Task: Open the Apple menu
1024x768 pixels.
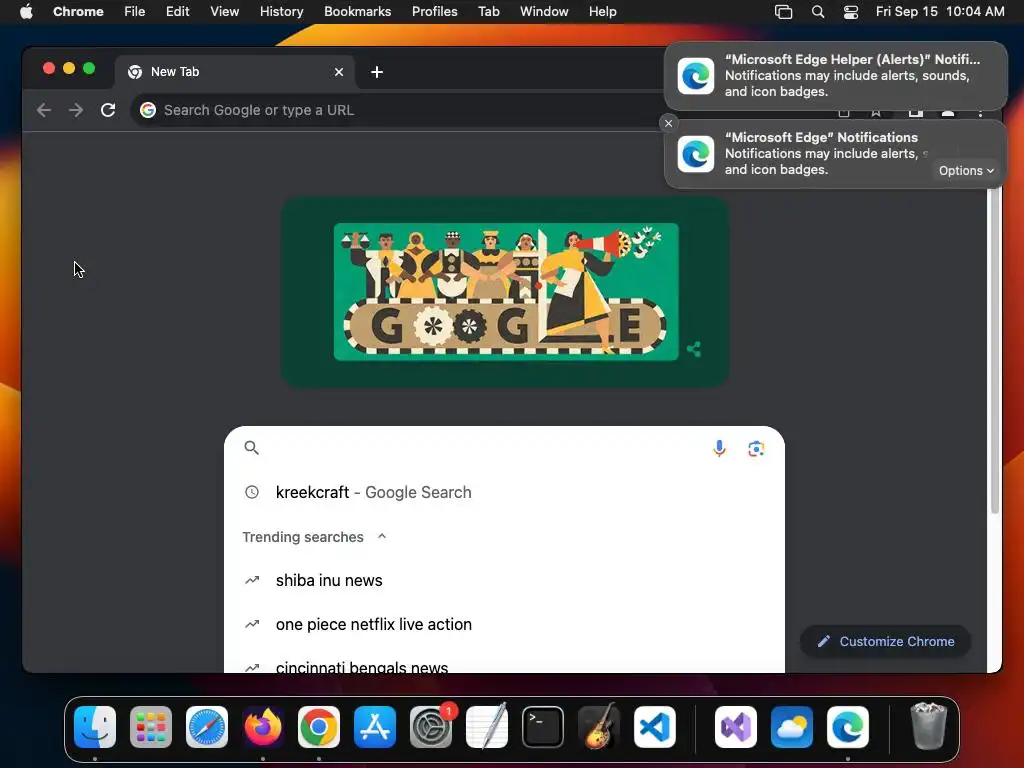Action: point(26,12)
